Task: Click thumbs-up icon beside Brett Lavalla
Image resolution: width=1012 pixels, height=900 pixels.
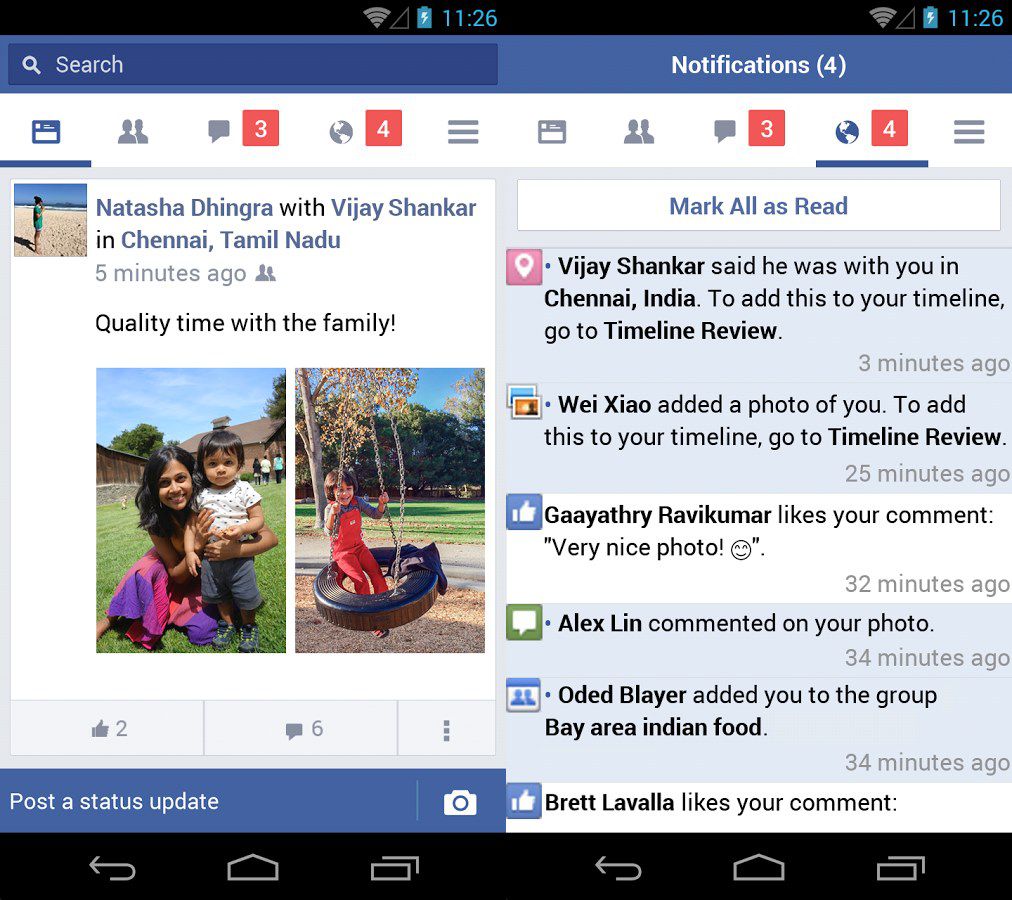Action: coord(523,801)
